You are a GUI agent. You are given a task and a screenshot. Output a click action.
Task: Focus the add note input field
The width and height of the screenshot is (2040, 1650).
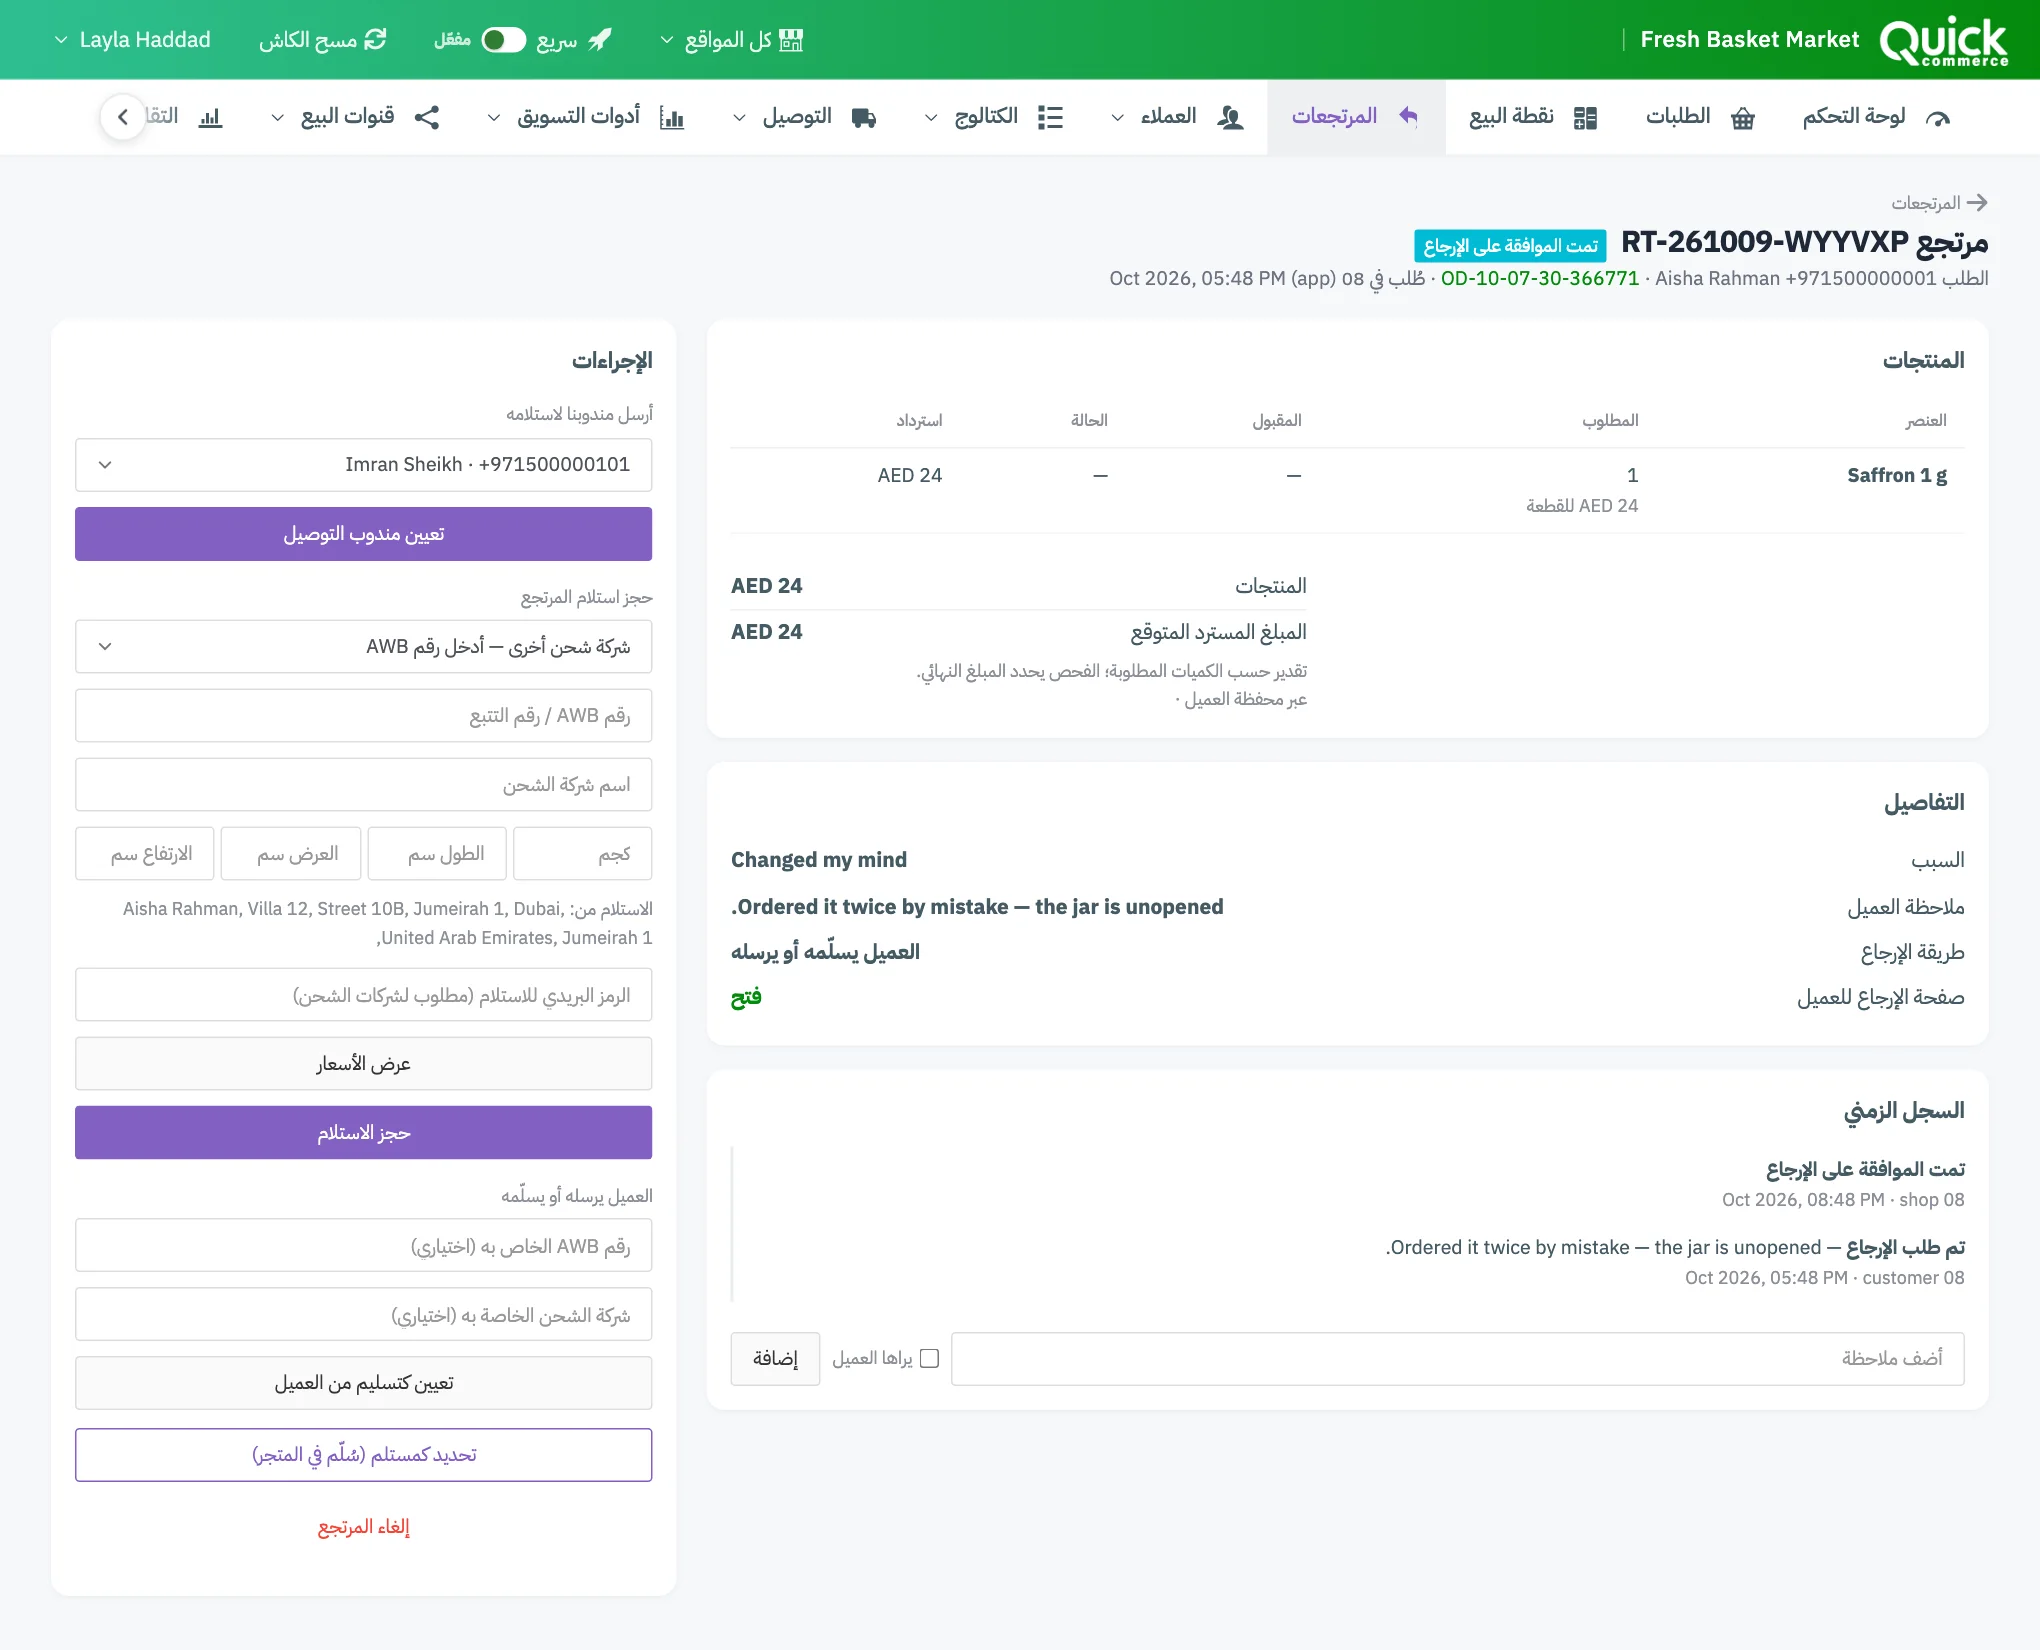[x=1457, y=1359]
